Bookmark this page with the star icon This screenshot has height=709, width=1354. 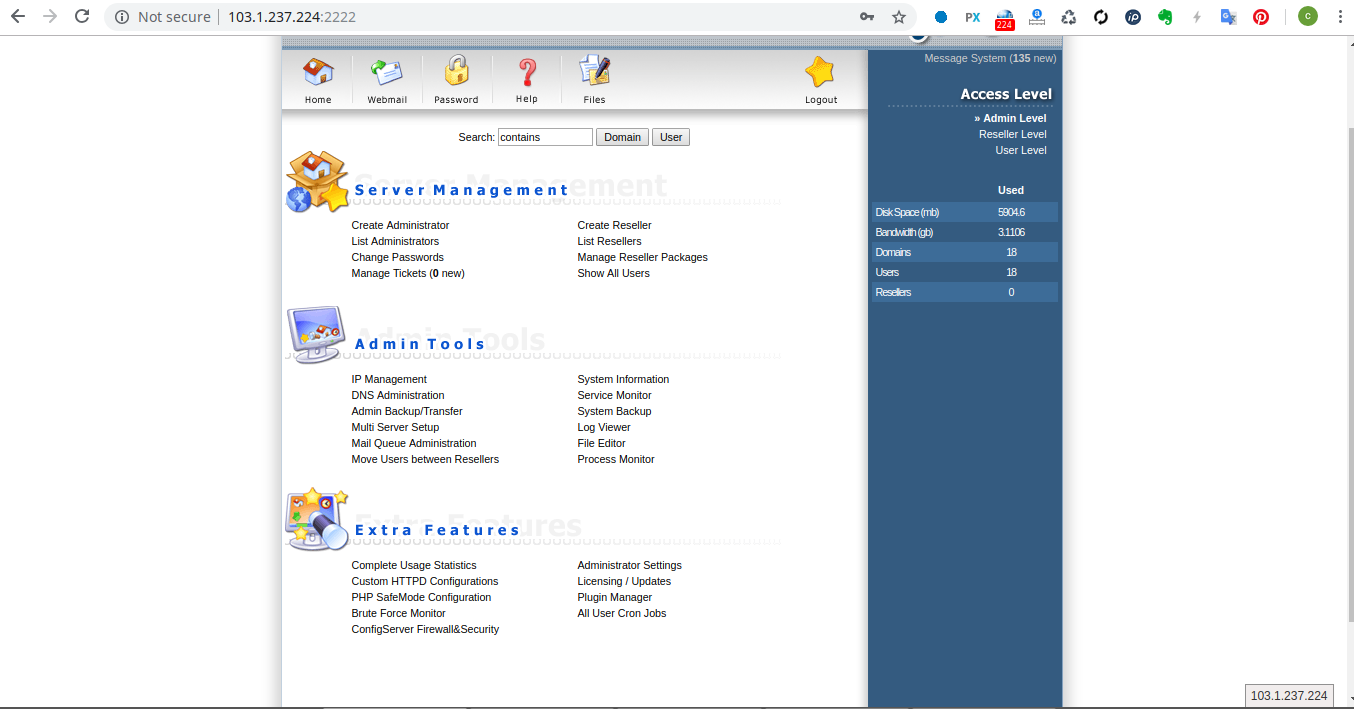[899, 17]
